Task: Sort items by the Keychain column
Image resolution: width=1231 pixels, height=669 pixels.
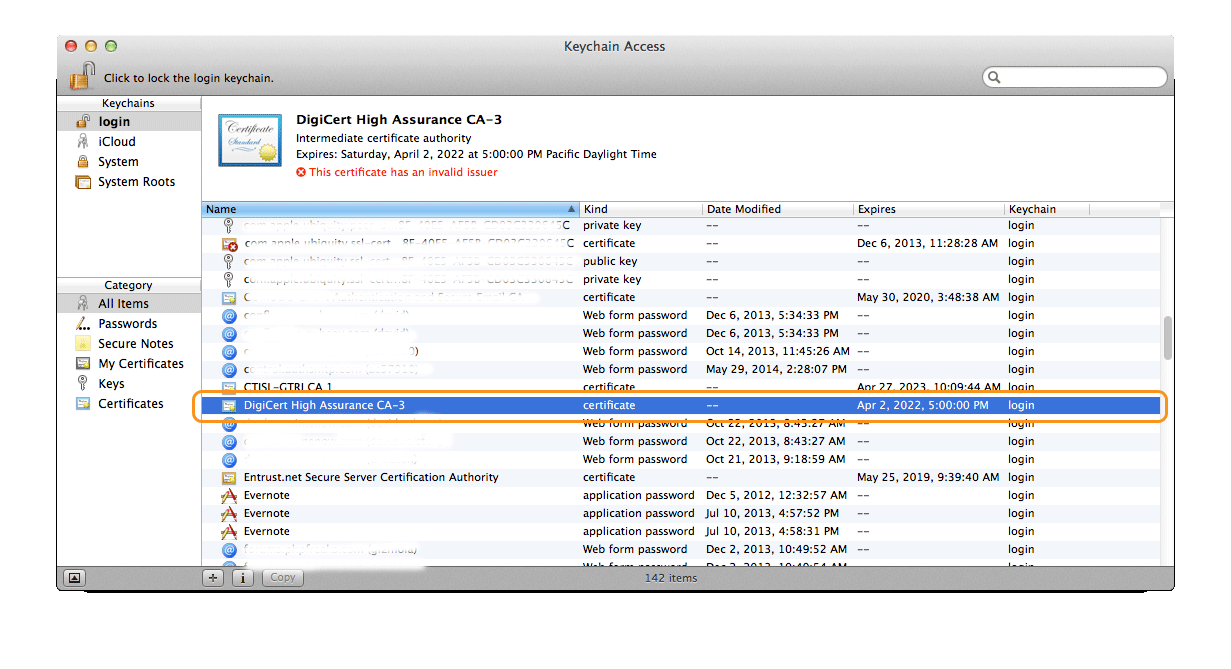Action: click(x=1047, y=209)
